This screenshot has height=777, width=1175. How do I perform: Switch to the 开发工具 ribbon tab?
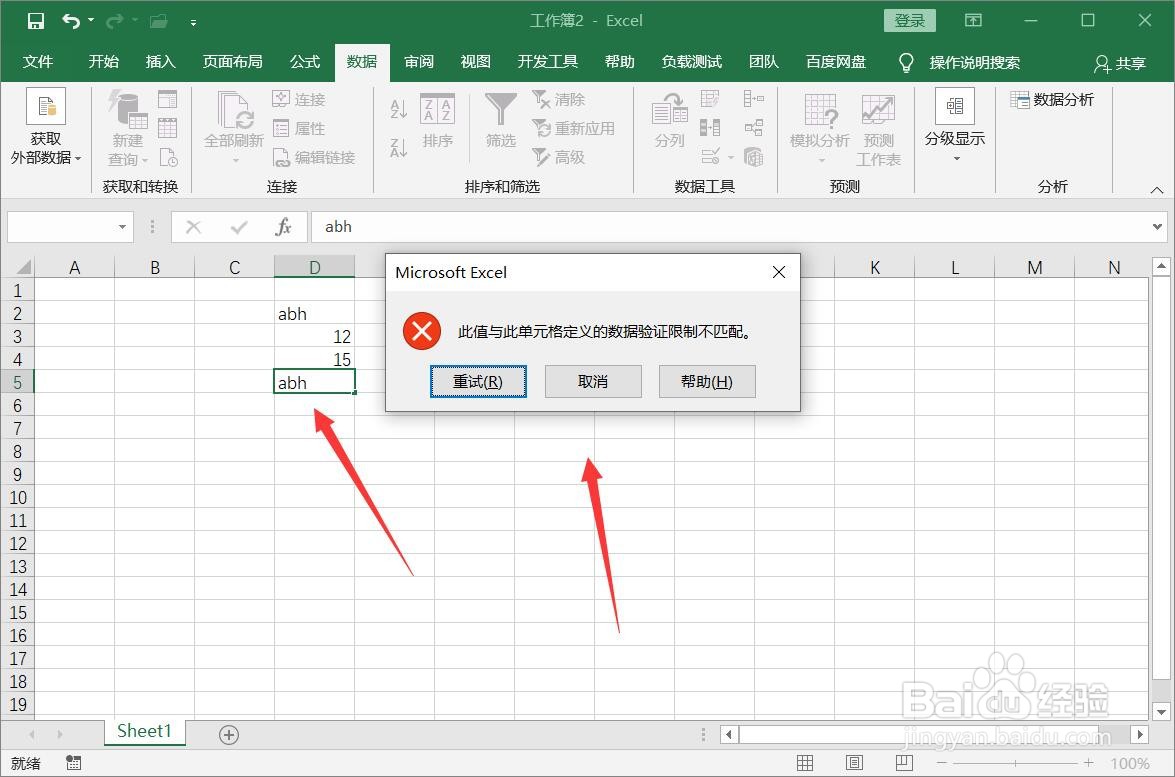(x=547, y=61)
